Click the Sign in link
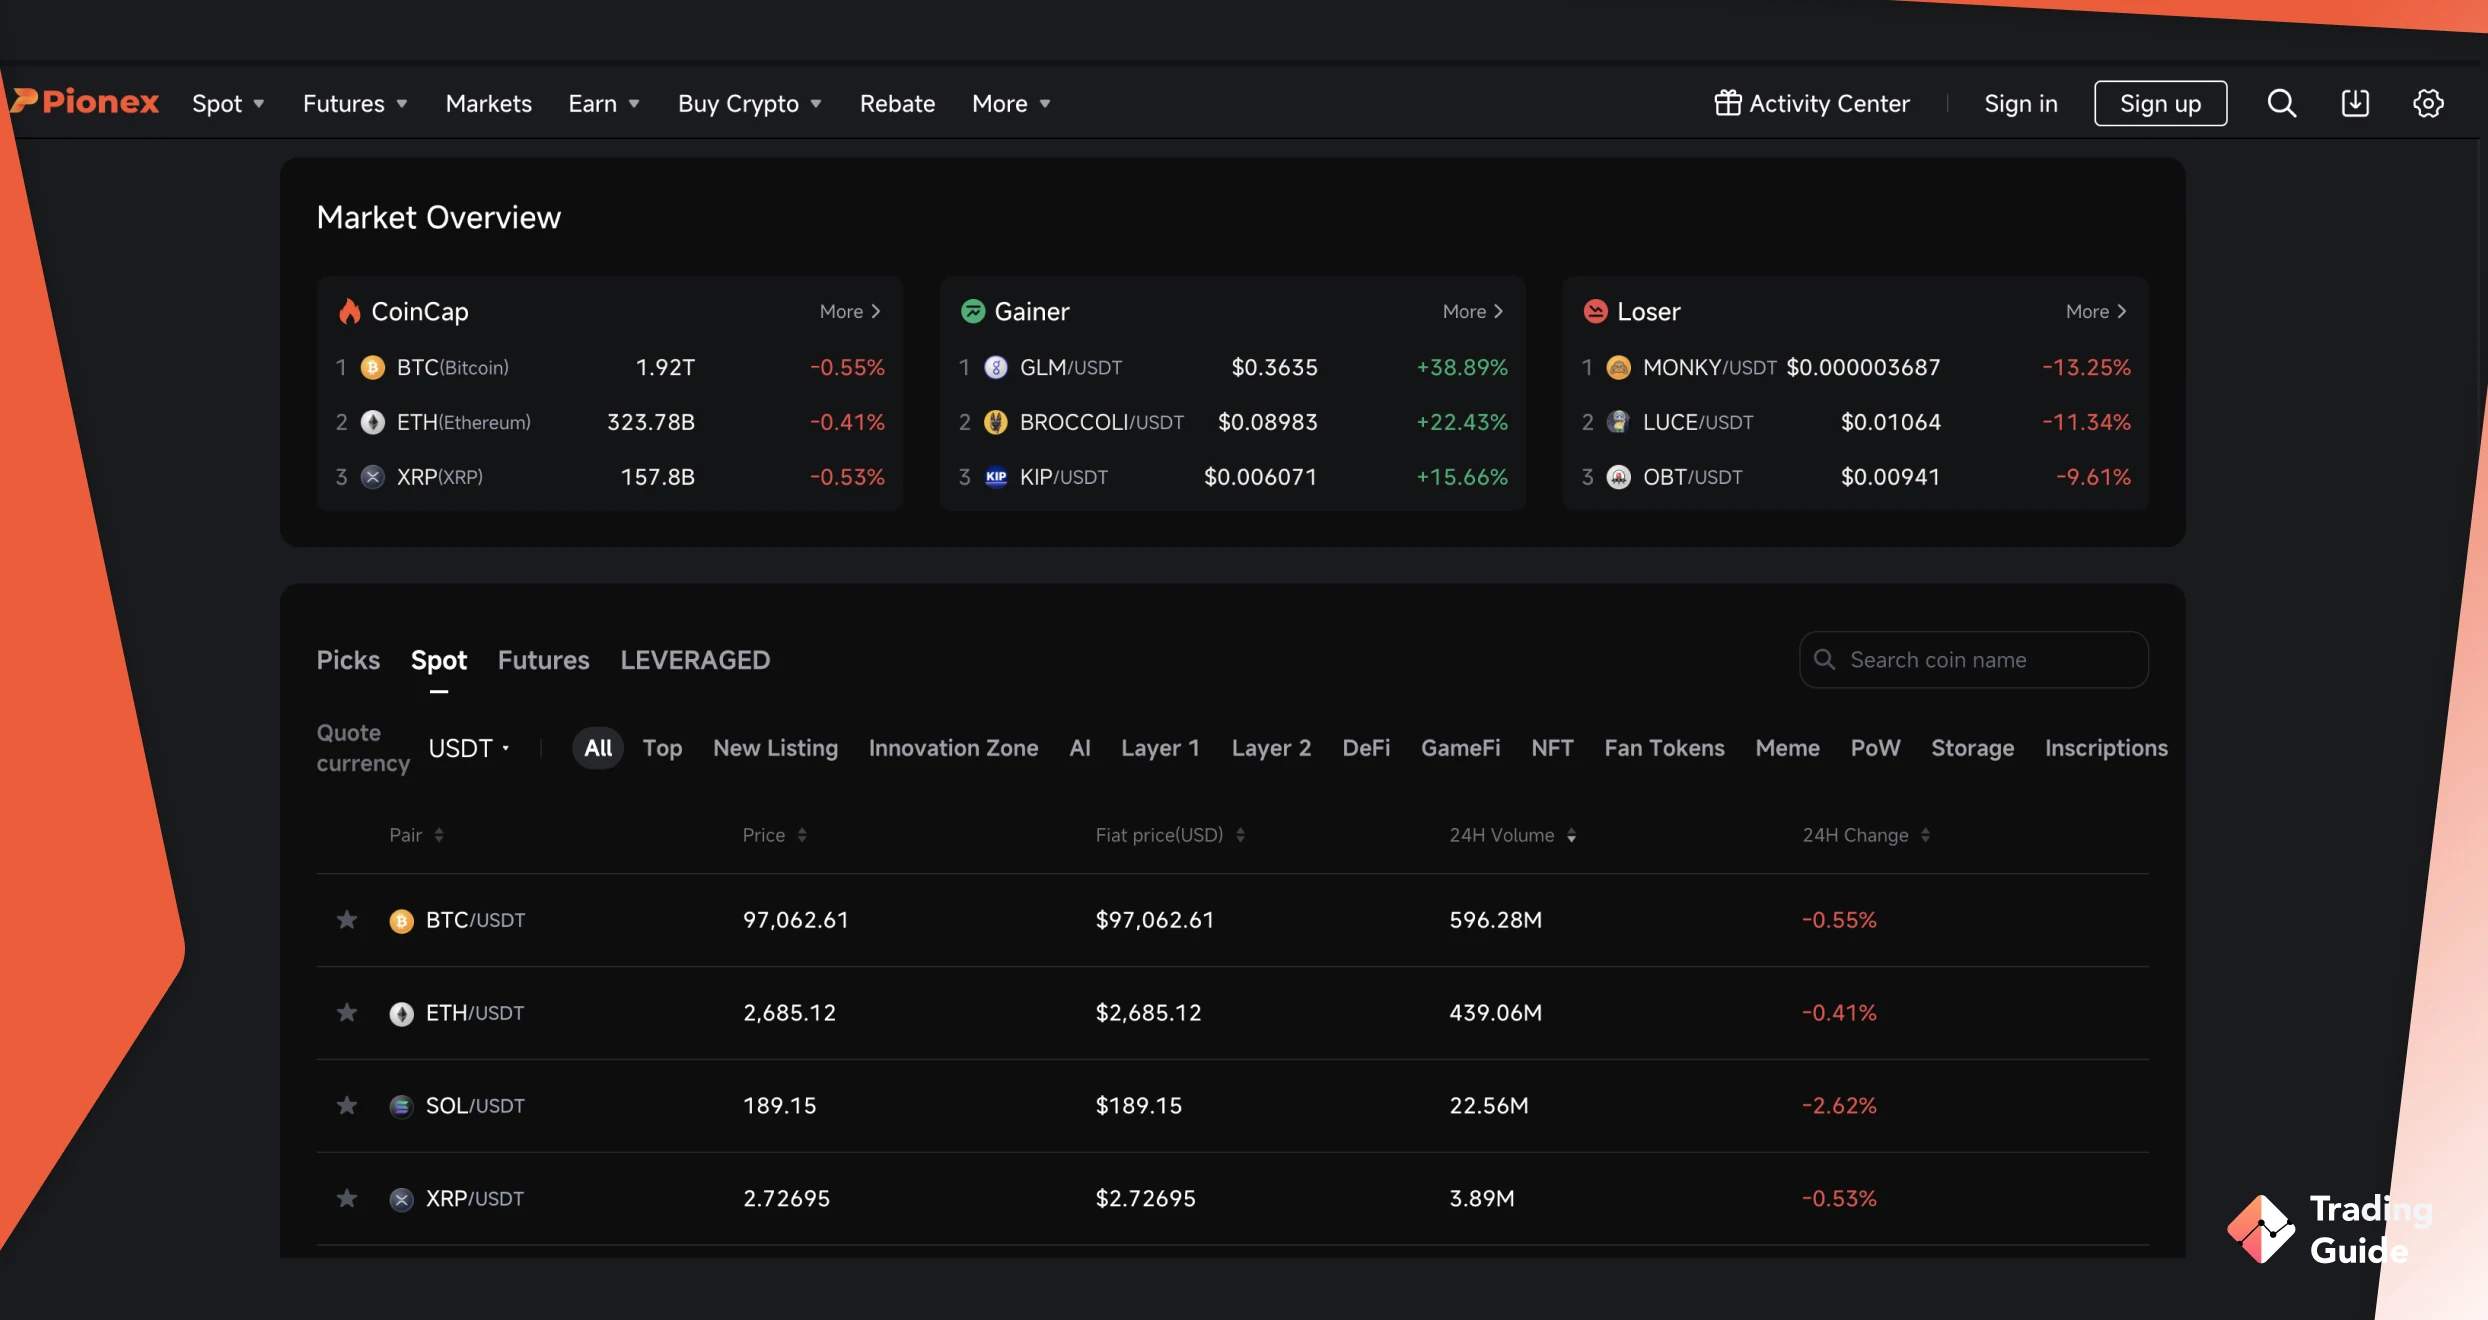 point(2020,103)
